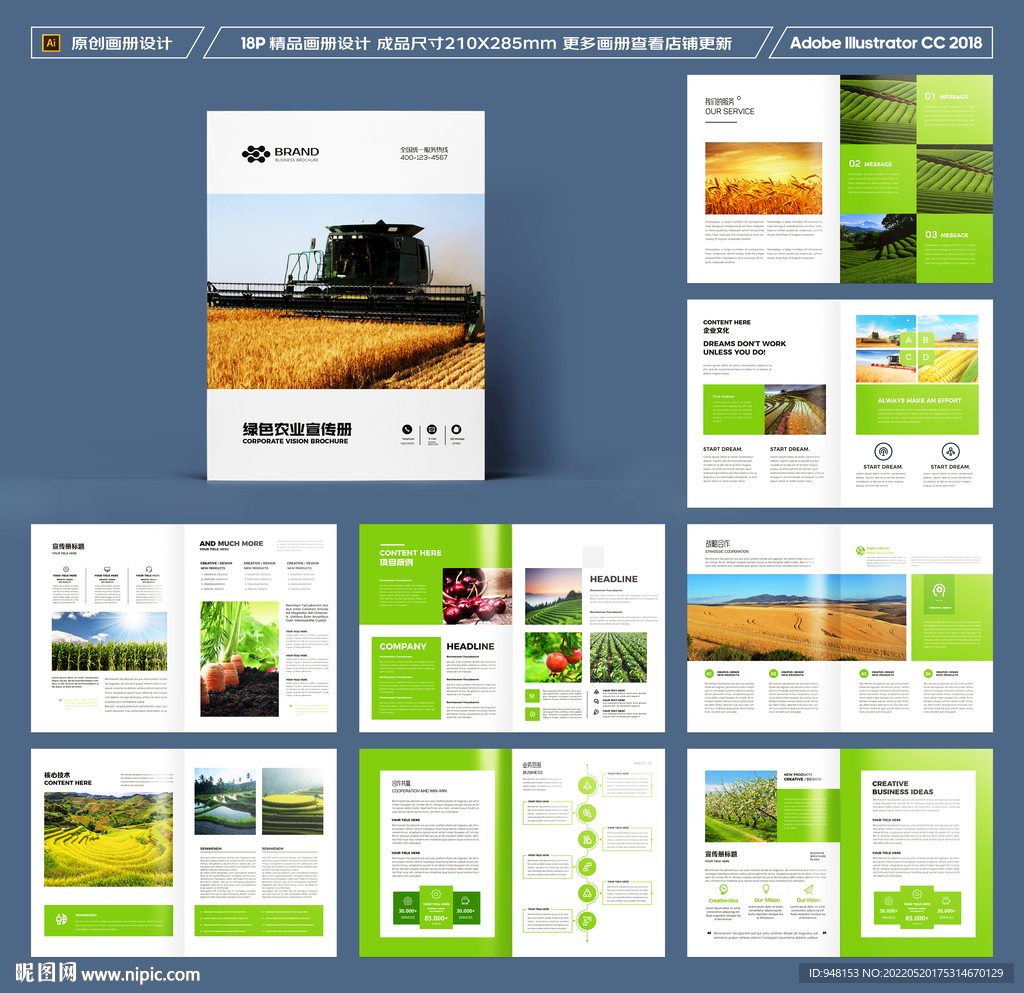The height and width of the screenshot is (993, 1024).
Task: Click the green COMPANY block heading
Action: coord(403,646)
